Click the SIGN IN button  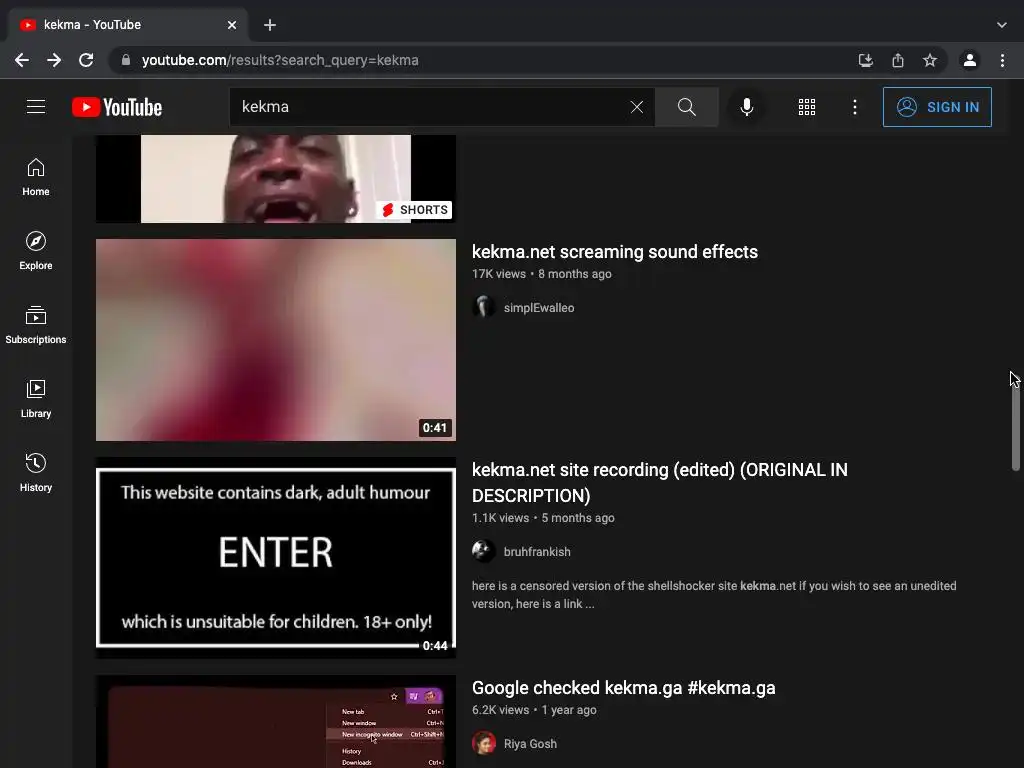click(937, 107)
